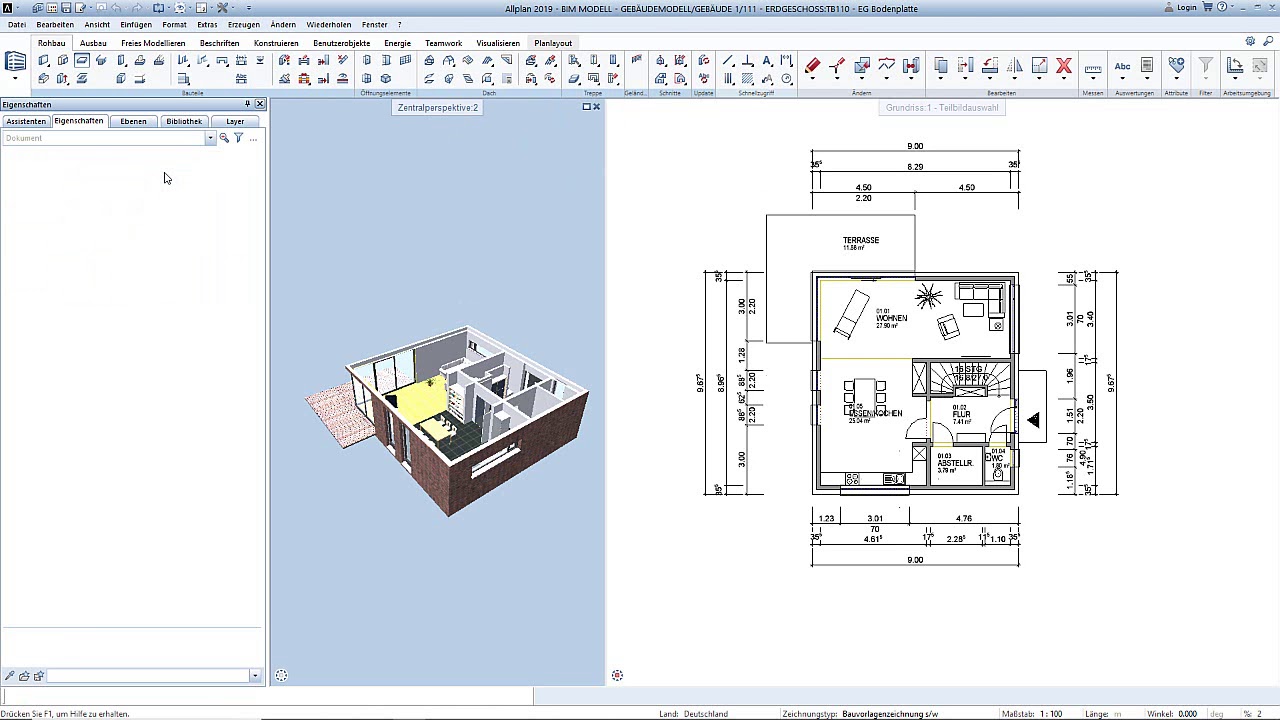Image resolution: width=1280 pixels, height=720 pixels.
Task: Open the Fenster menu
Action: (375, 24)
